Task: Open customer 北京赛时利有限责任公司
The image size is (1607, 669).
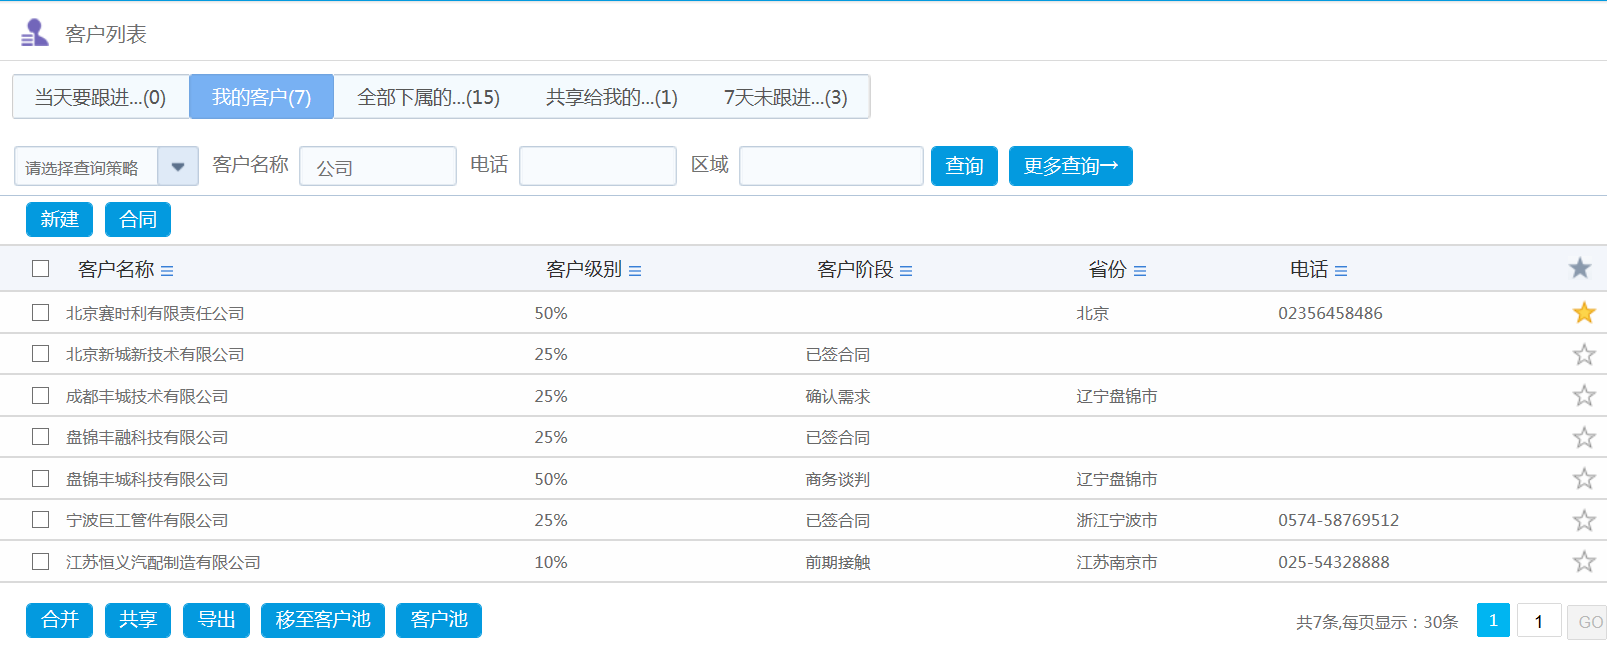Action: pyautogui.click(x=155, y=313)
